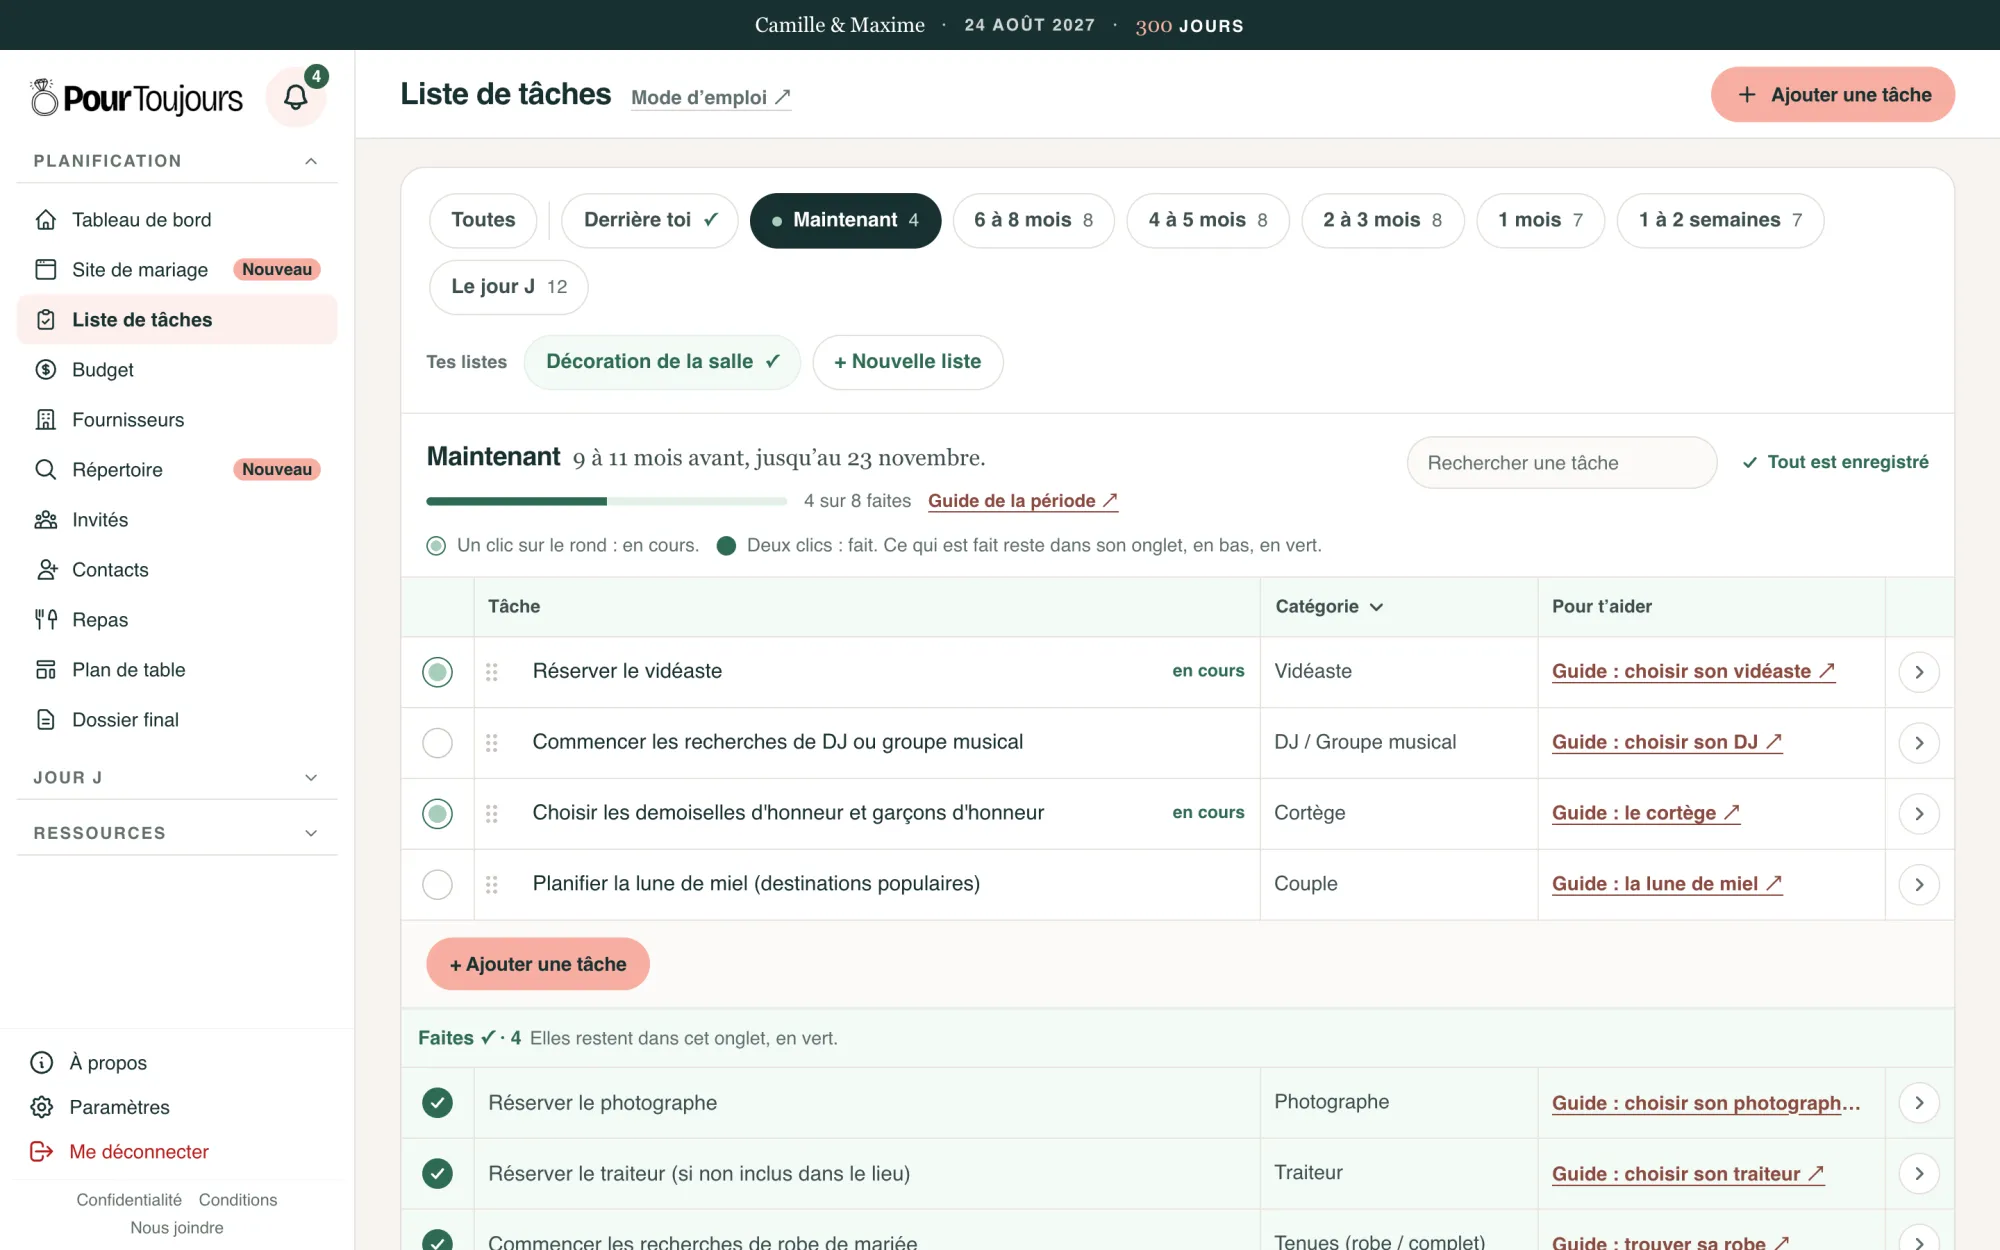This screenshot has height=1250, width=2000.
Task: Click the Rechercher une tâche search field
Action: coord(1562,463)
